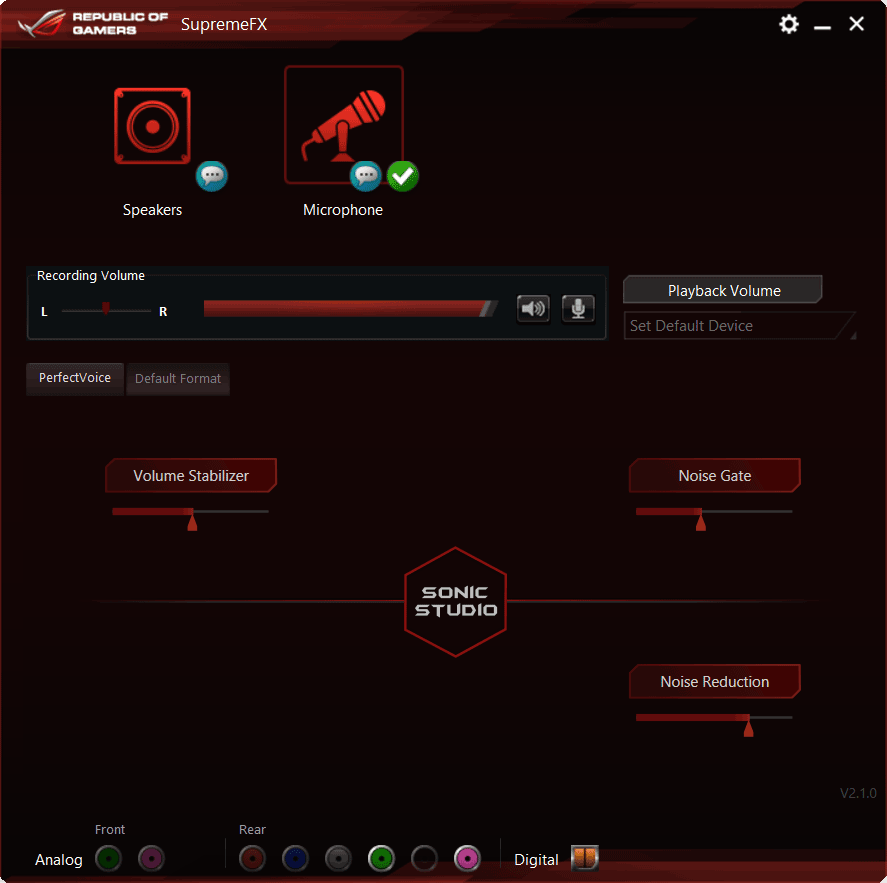The width and height of the screenshot is (887, 883).
Task: Click the green checkmark default badge on Microphone
Action: (x=403, y=176)
